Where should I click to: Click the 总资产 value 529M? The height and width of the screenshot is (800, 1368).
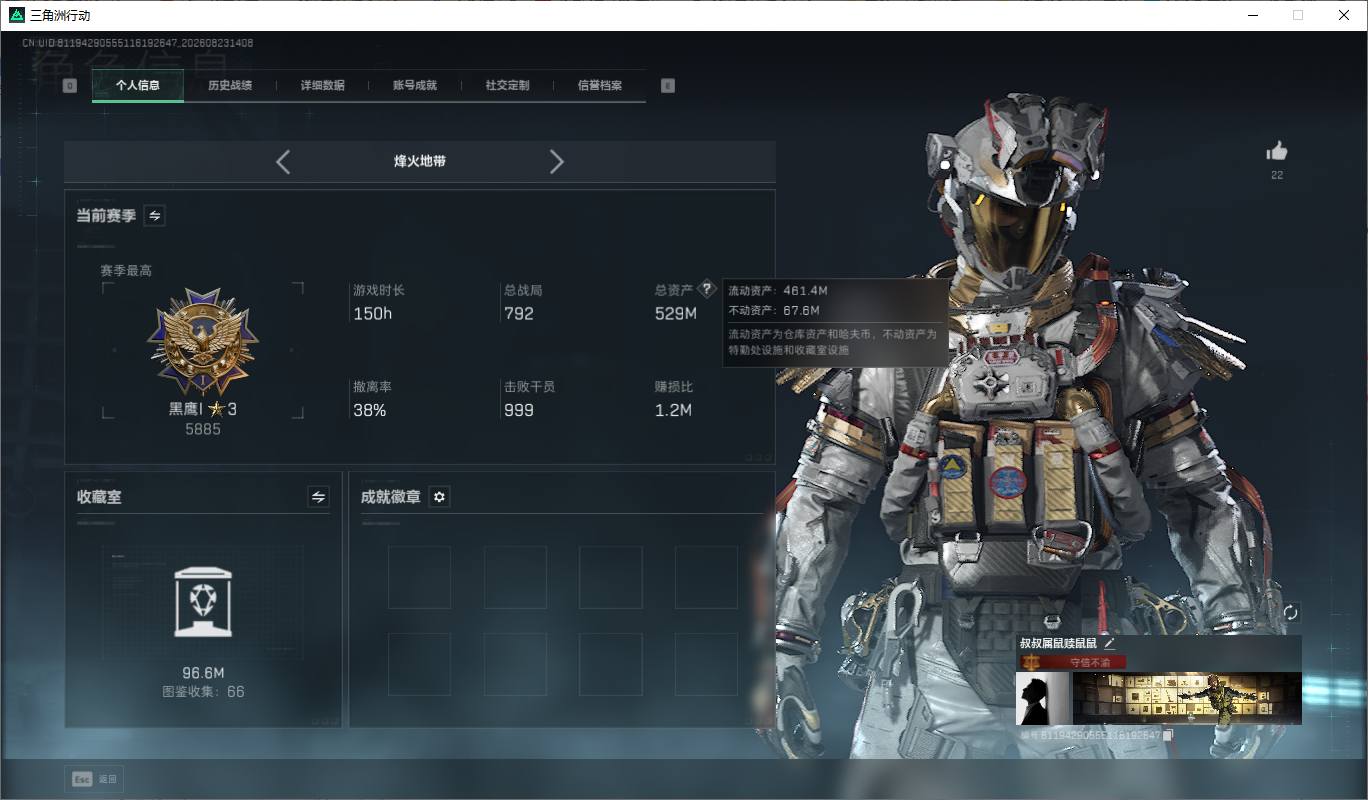[676, 314]
